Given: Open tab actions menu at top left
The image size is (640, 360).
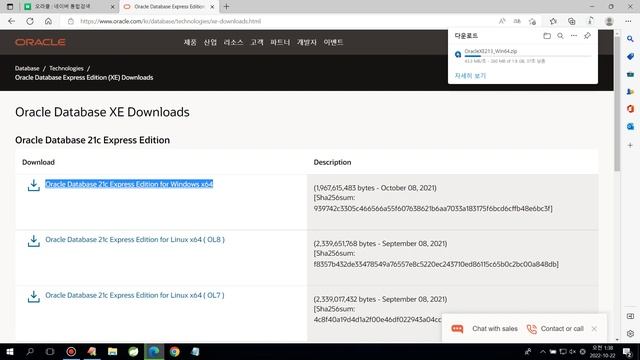Looking at the screenshot, I should pos(10,7).
